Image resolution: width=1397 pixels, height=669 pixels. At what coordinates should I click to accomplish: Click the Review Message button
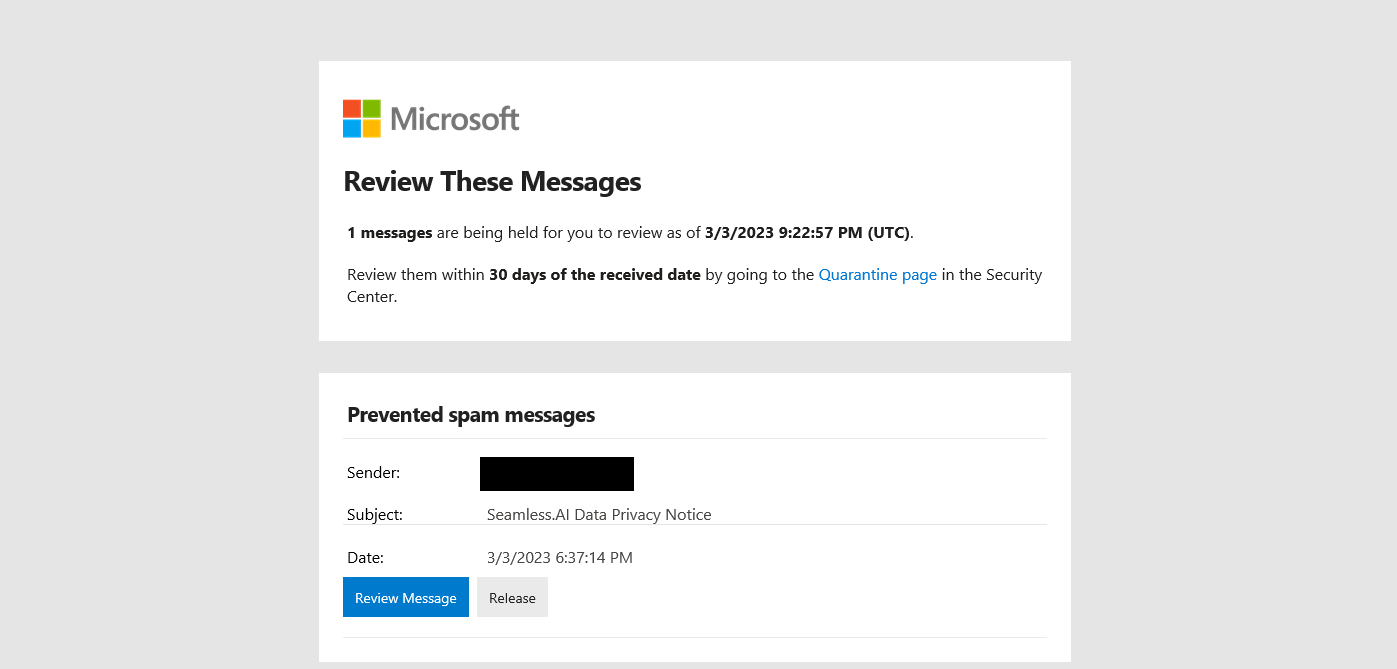click(x=405, y=597)
